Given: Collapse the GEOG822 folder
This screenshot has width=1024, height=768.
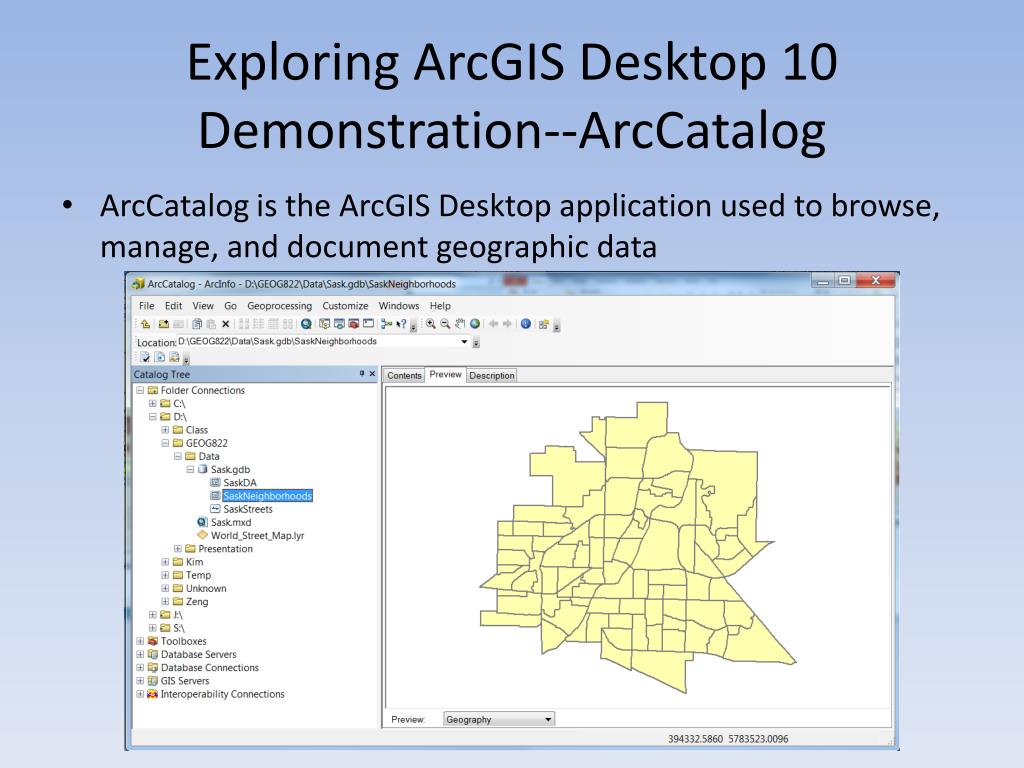Looking at the screenshot, I should point(165,443).
